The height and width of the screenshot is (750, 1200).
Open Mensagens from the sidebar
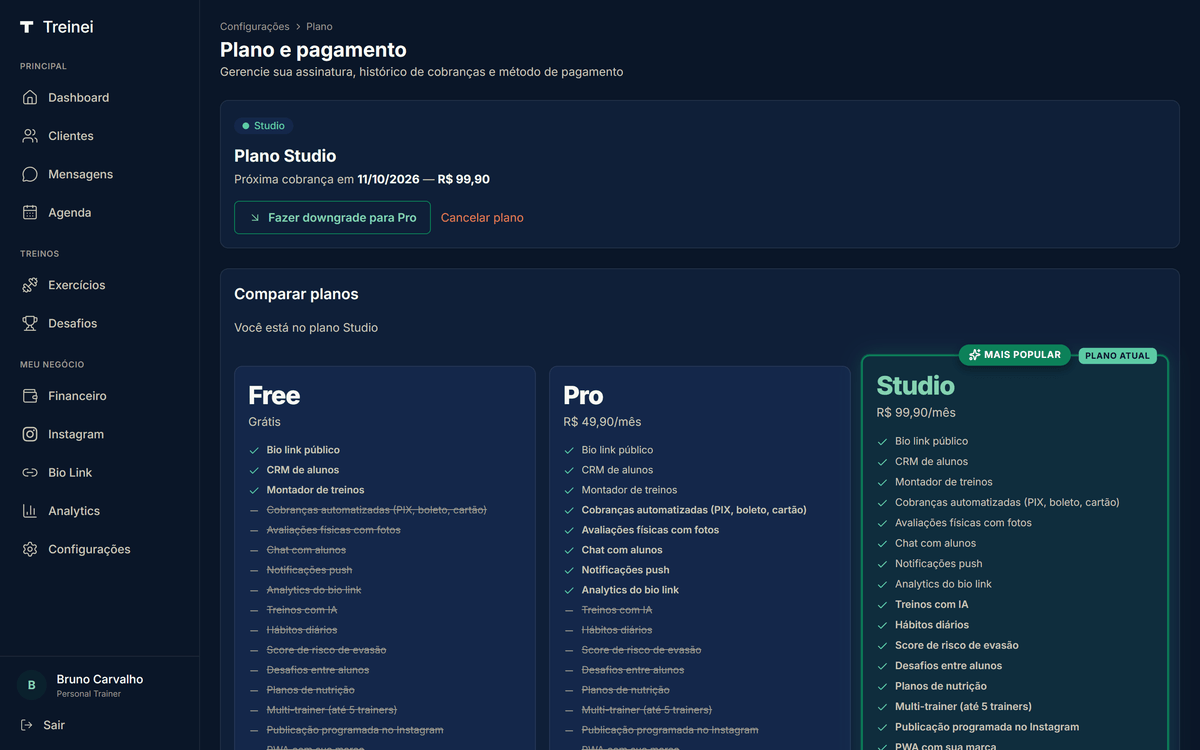pos(100,174)
